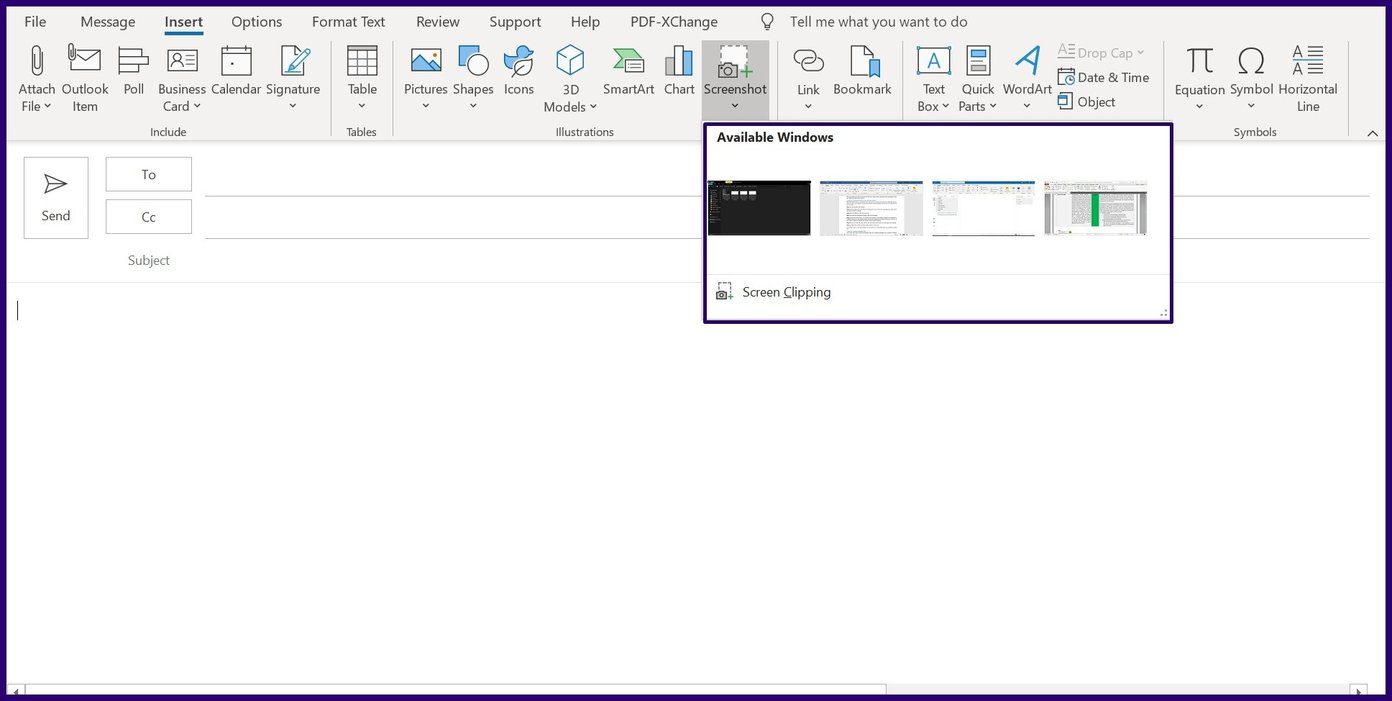Click the To button
Screen dimensions: 1392x701
coord(149,174)
